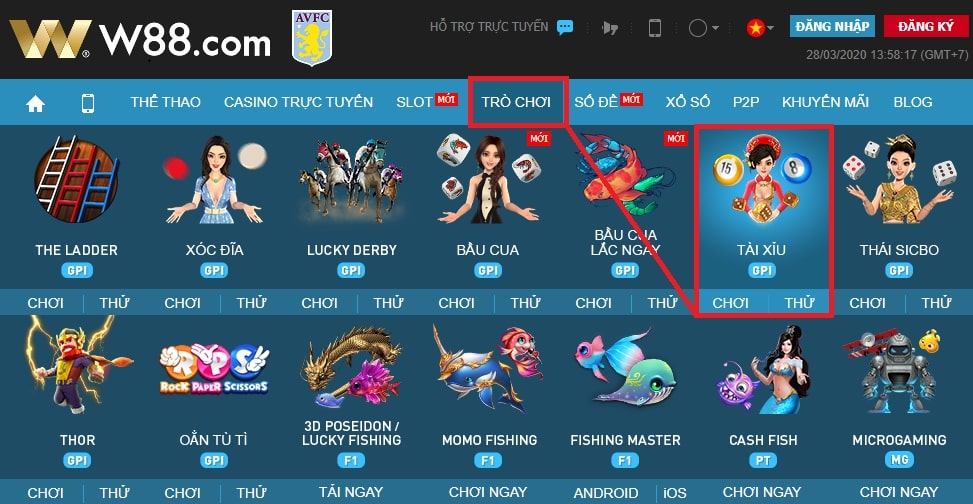Click the ĐĂNG NHẬP login button
The width and height of the screenshot is (973, 504).
click(x=832, y=26)
